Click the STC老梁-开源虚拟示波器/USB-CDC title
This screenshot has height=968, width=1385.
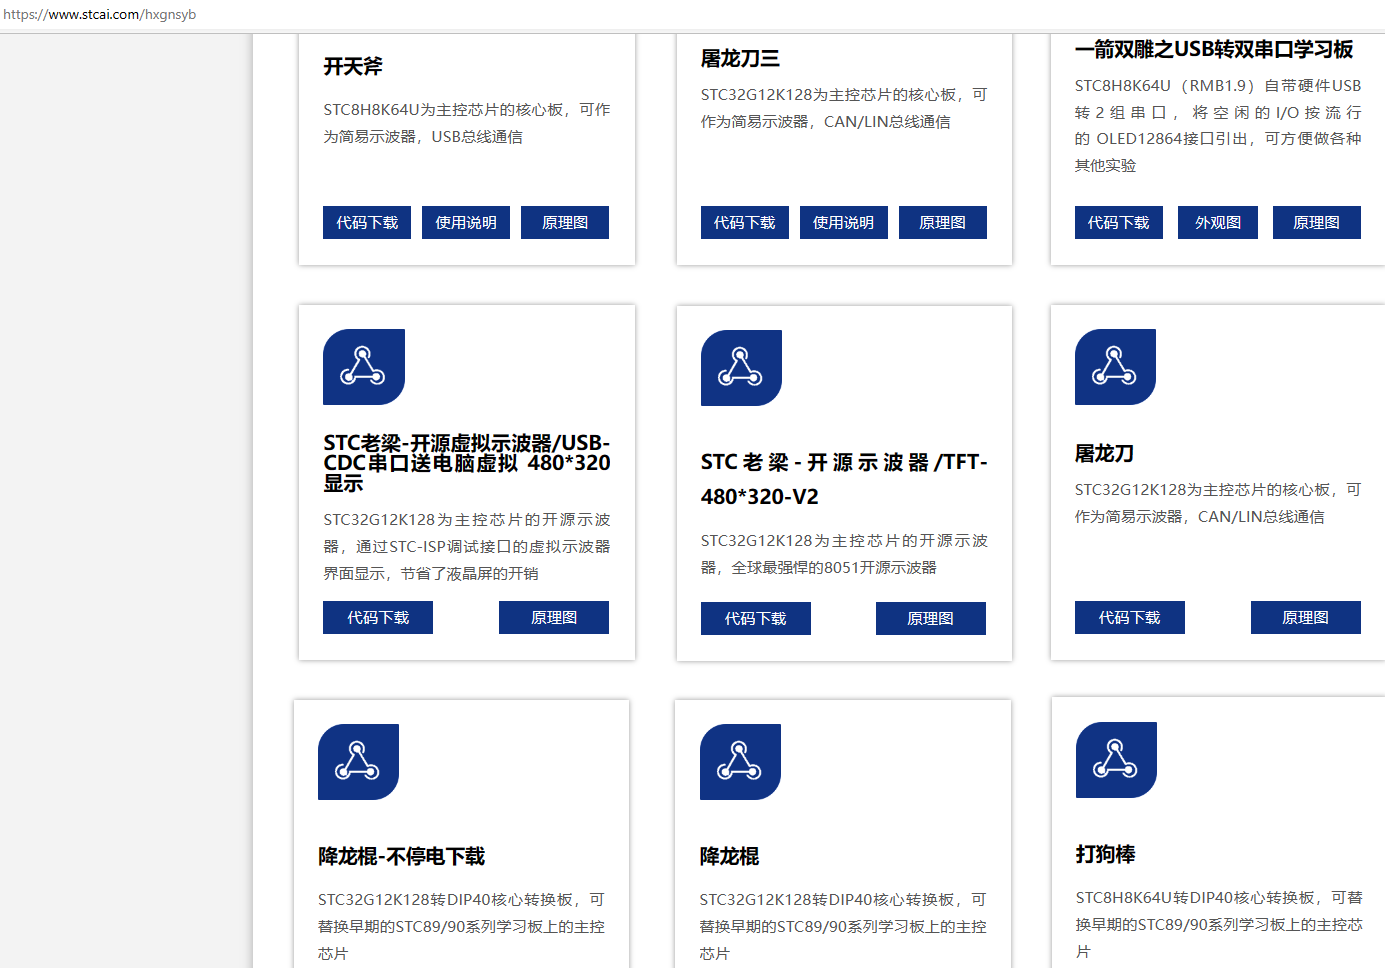click(466, 463)
